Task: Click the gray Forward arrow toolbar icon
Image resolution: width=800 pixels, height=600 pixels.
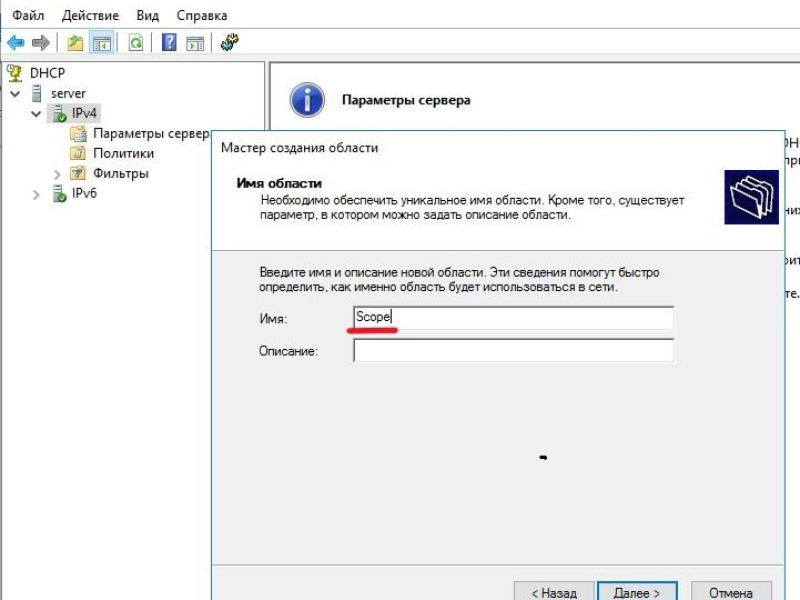Action: click(x=41, y=42)
